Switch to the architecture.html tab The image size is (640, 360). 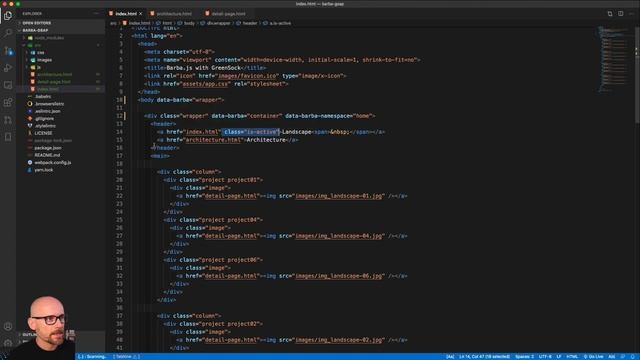174,13
